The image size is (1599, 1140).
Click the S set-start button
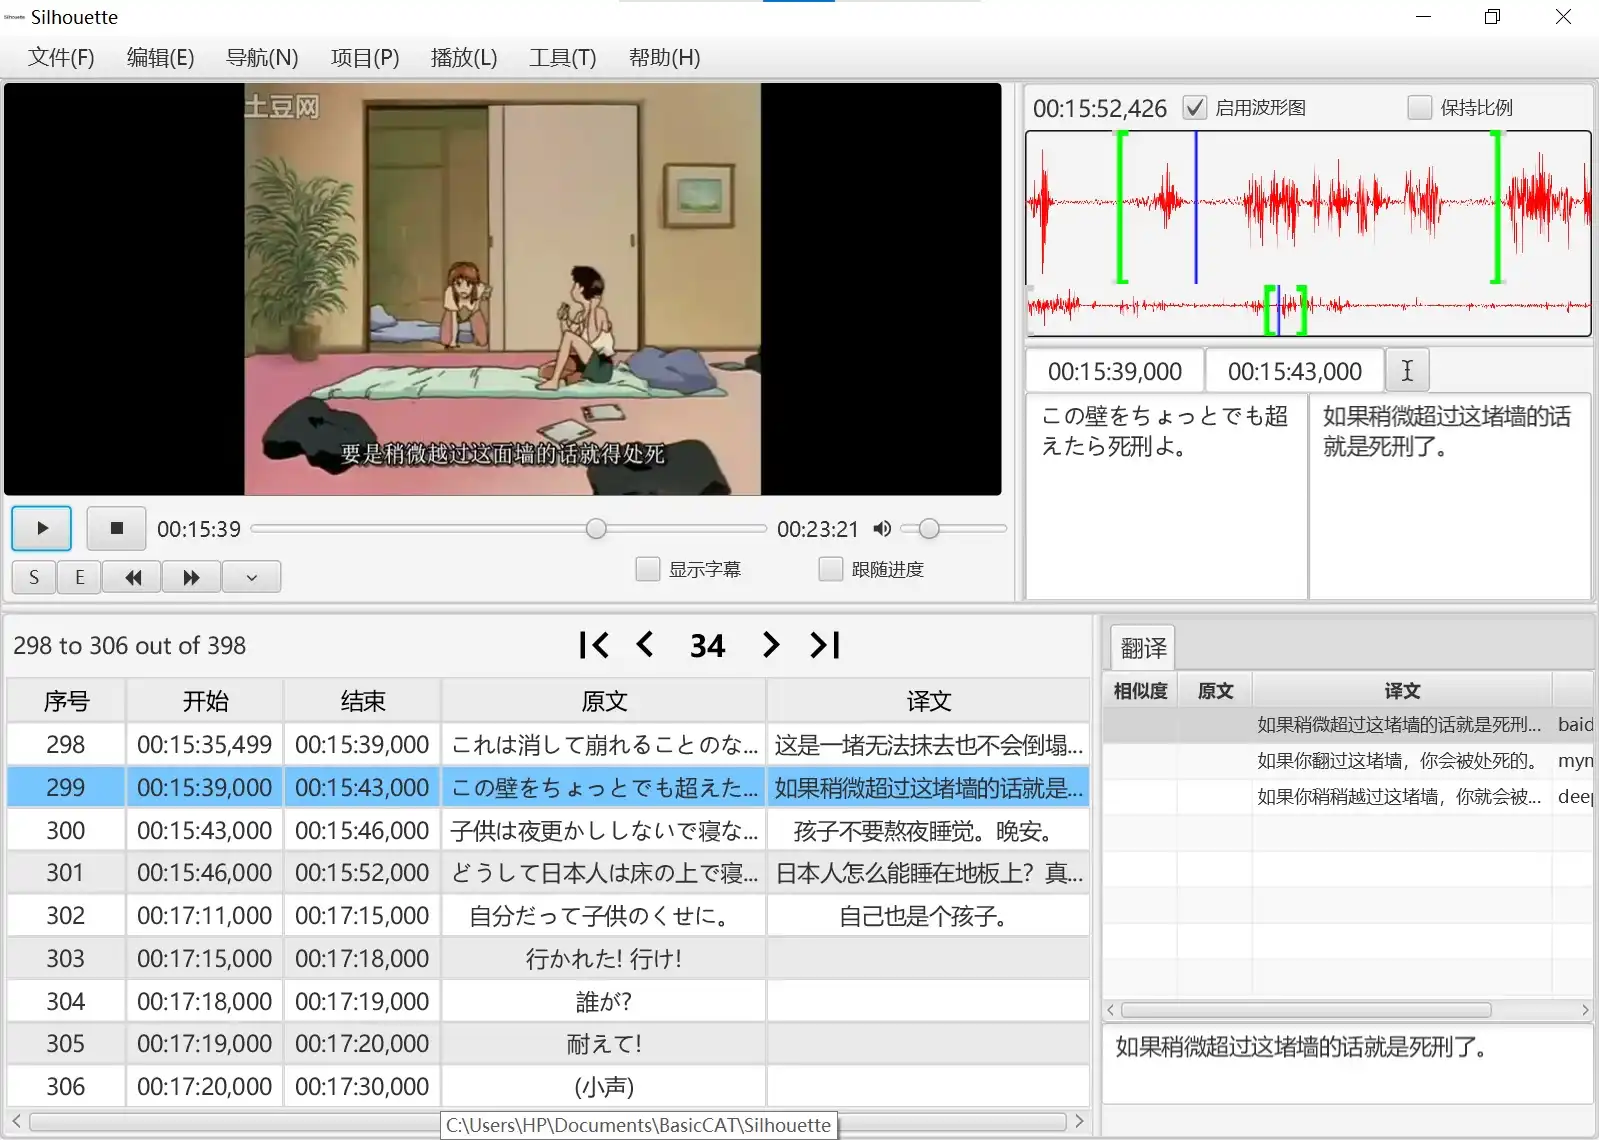34,577
